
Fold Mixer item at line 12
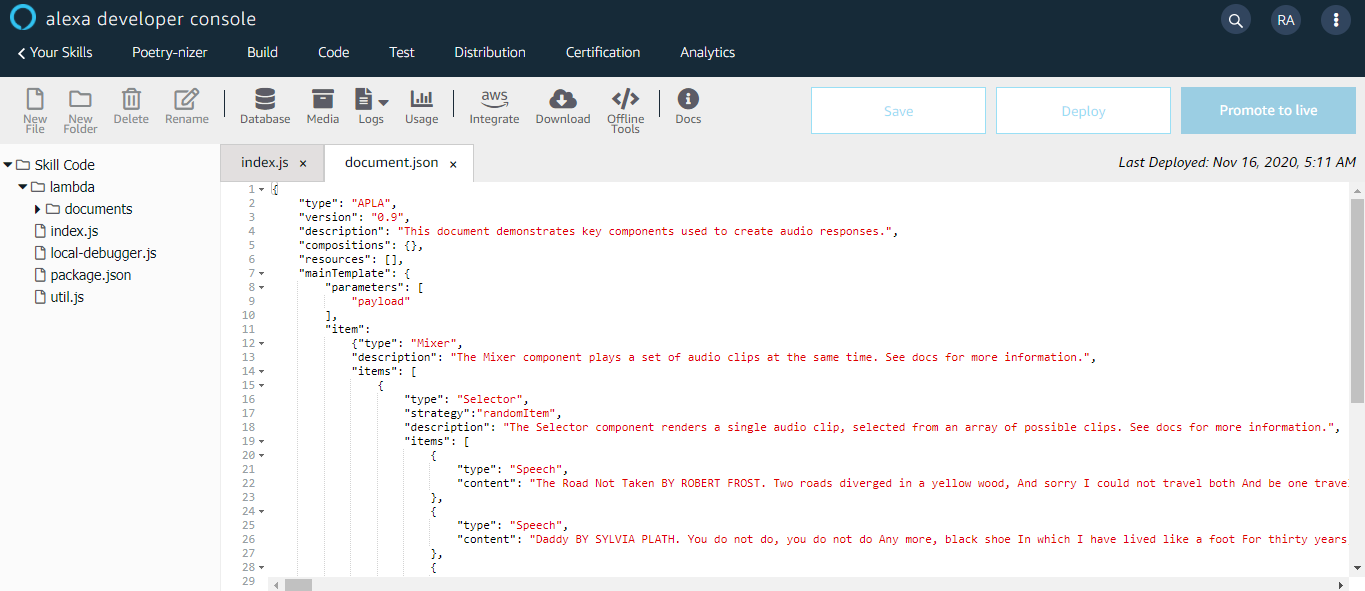coord(262,343)
